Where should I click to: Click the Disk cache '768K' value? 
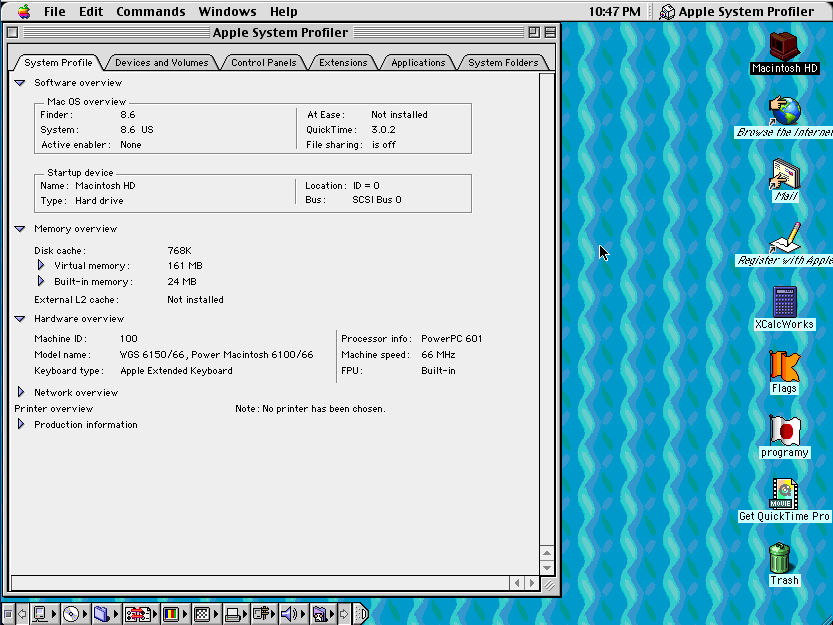(x=179, y=250)
